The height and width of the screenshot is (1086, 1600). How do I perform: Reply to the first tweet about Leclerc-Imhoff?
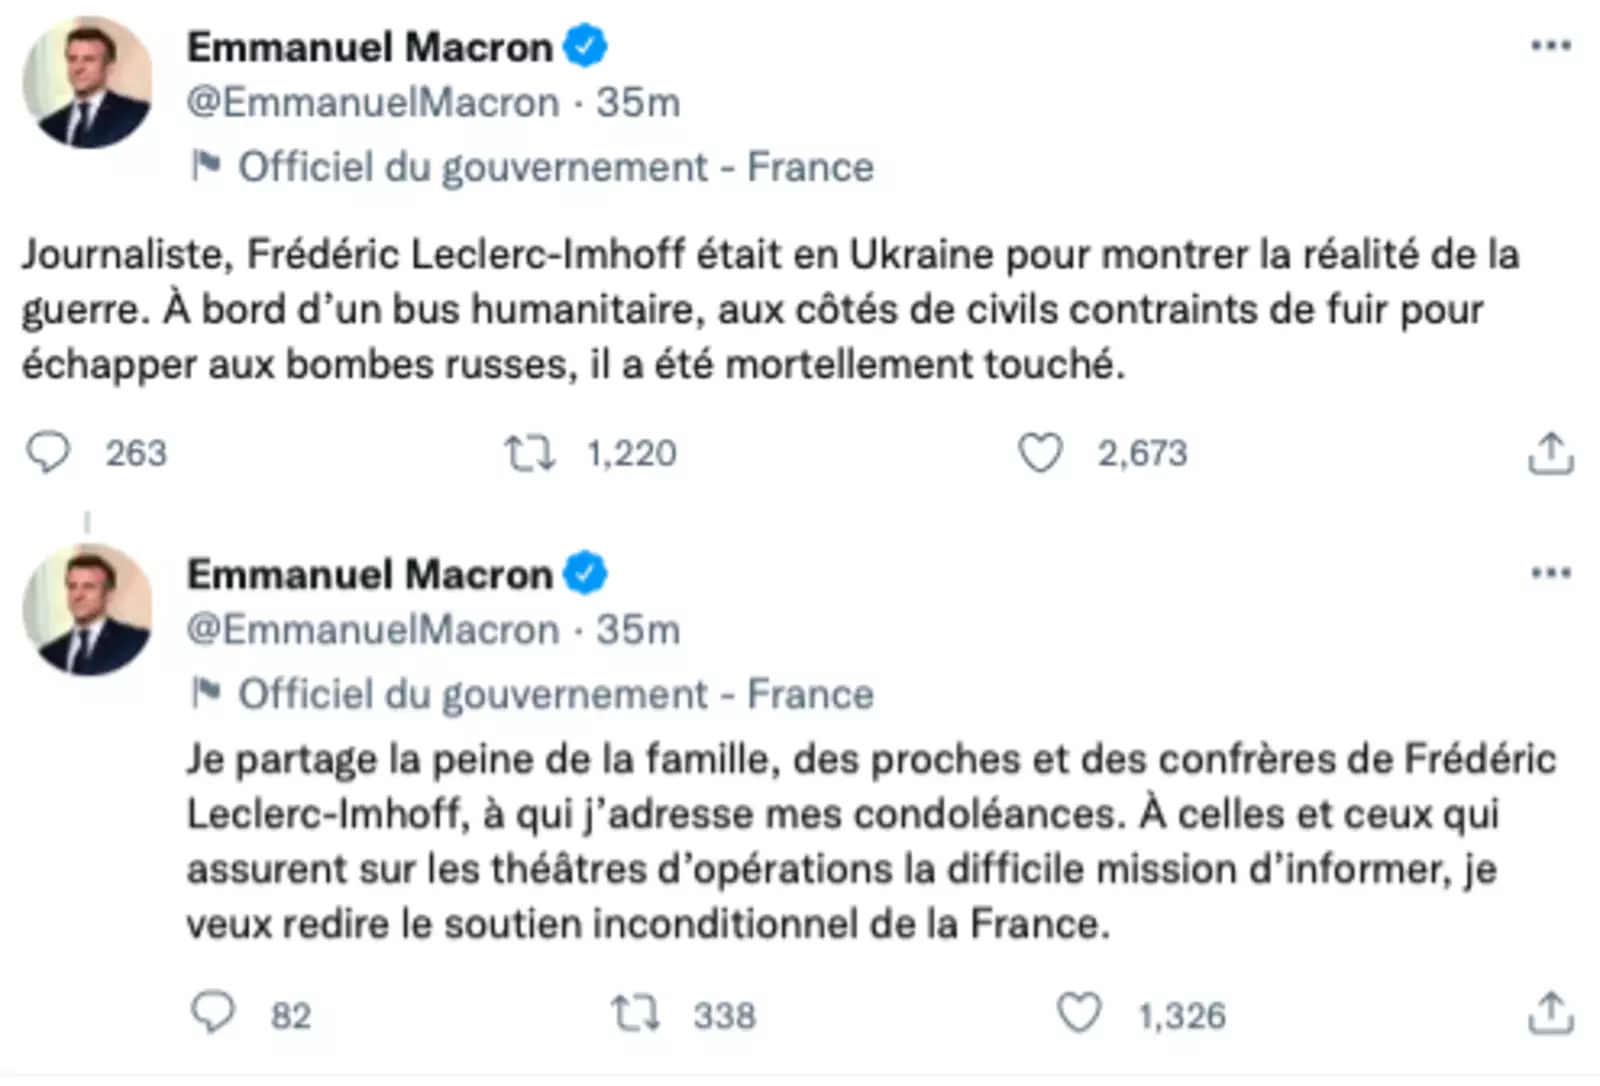[x=48, y=453]
